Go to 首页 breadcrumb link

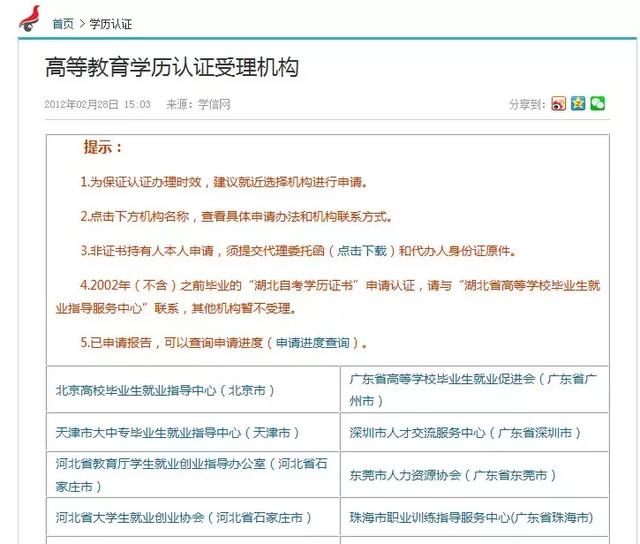point(63,24)
